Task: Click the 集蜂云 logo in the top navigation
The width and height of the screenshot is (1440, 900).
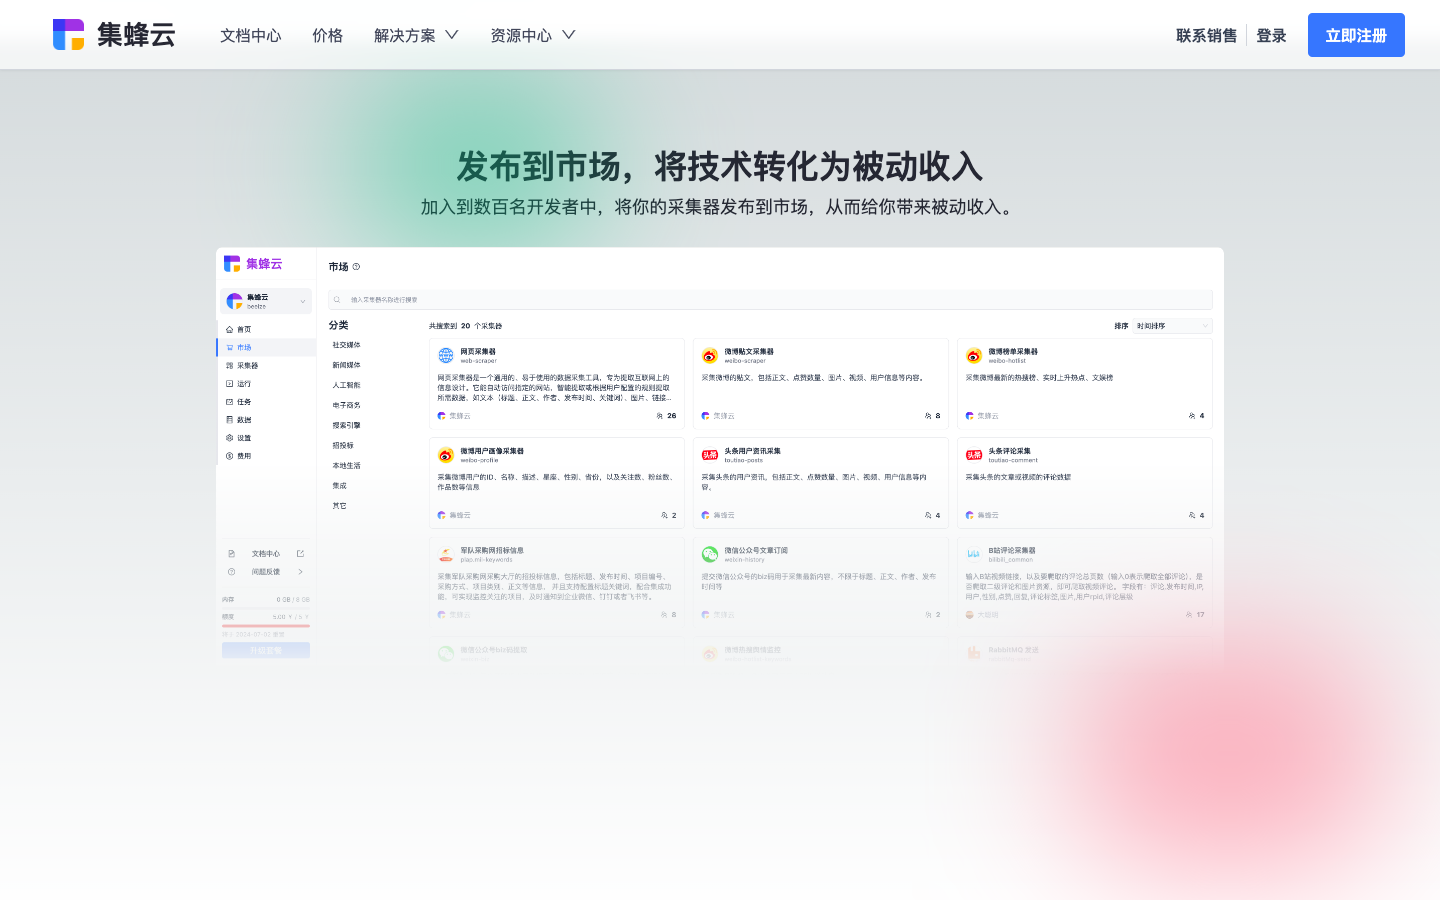Action: click(x=114, y=35)
